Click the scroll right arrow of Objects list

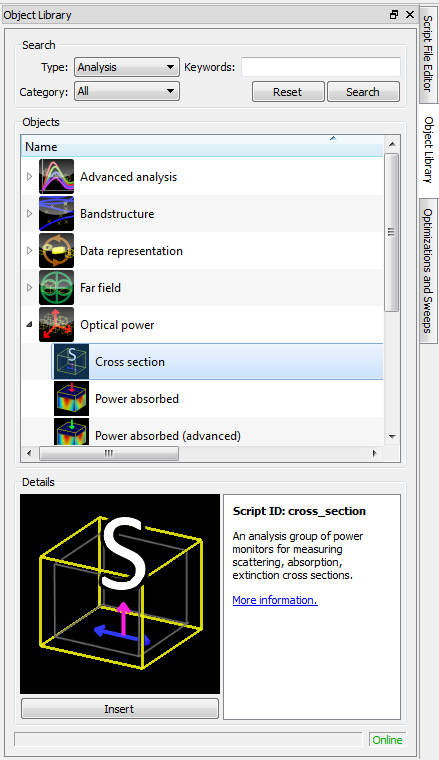coord(375,453)
